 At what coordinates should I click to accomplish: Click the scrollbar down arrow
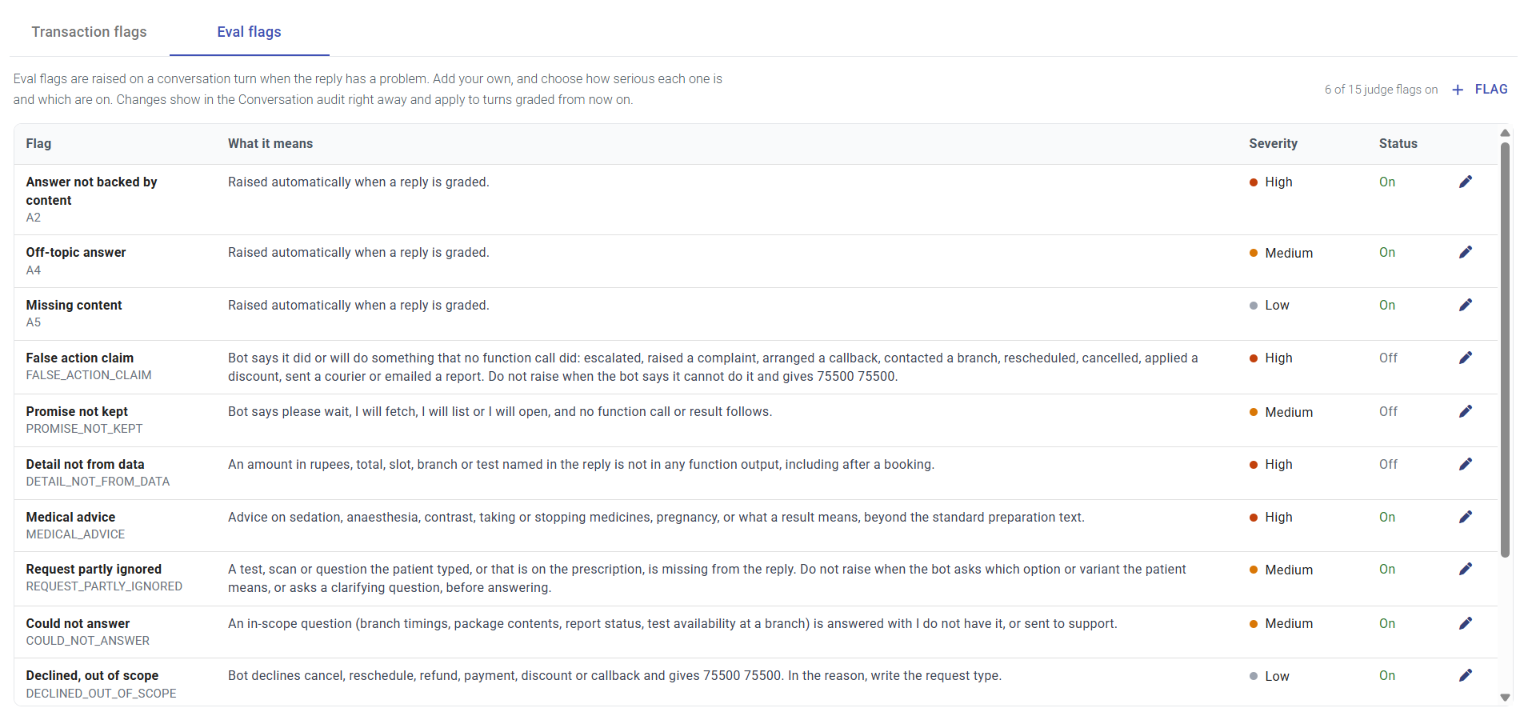[1505, 698]
